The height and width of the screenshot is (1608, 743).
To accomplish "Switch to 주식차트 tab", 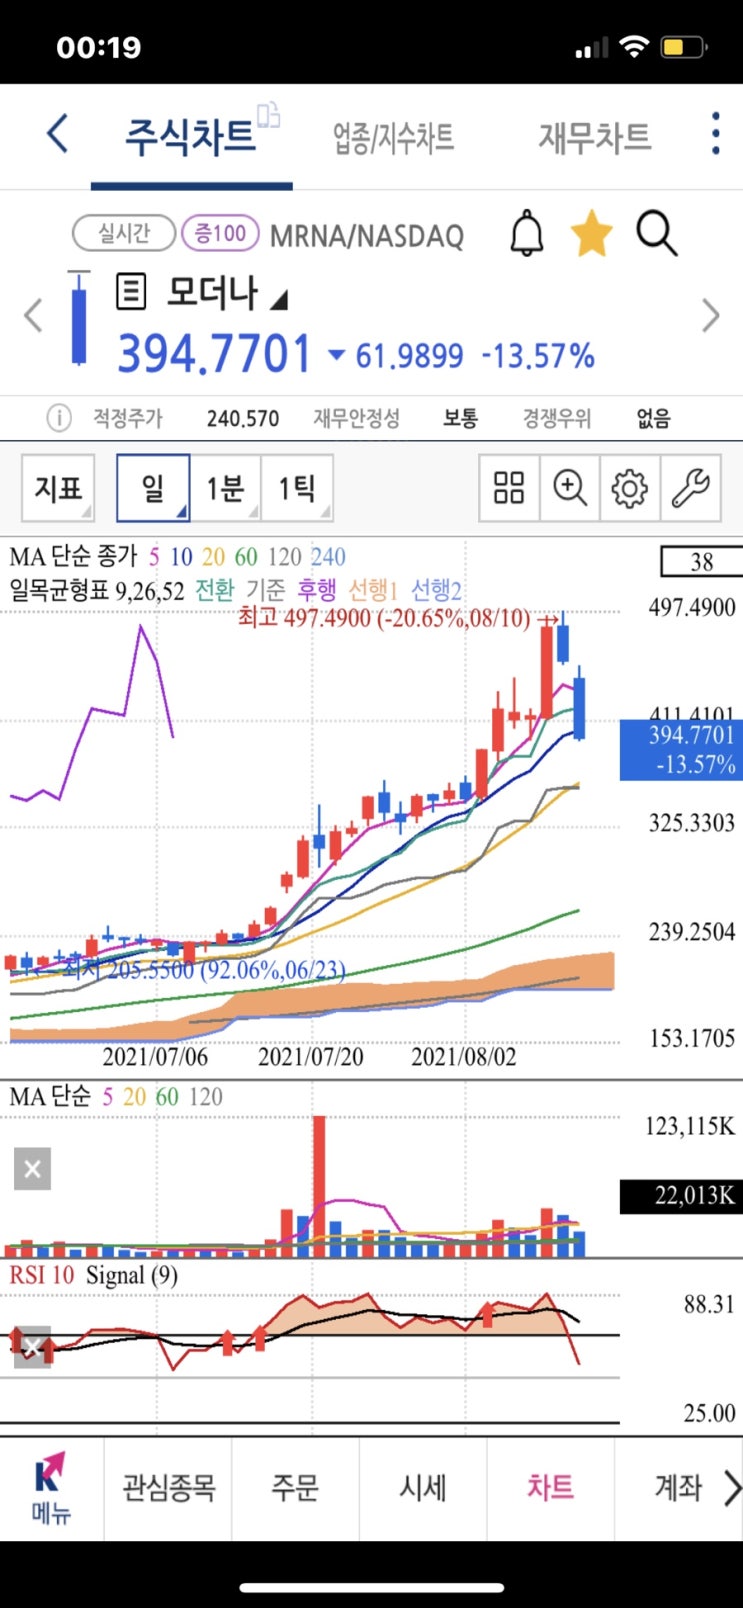I will point(190,136).
